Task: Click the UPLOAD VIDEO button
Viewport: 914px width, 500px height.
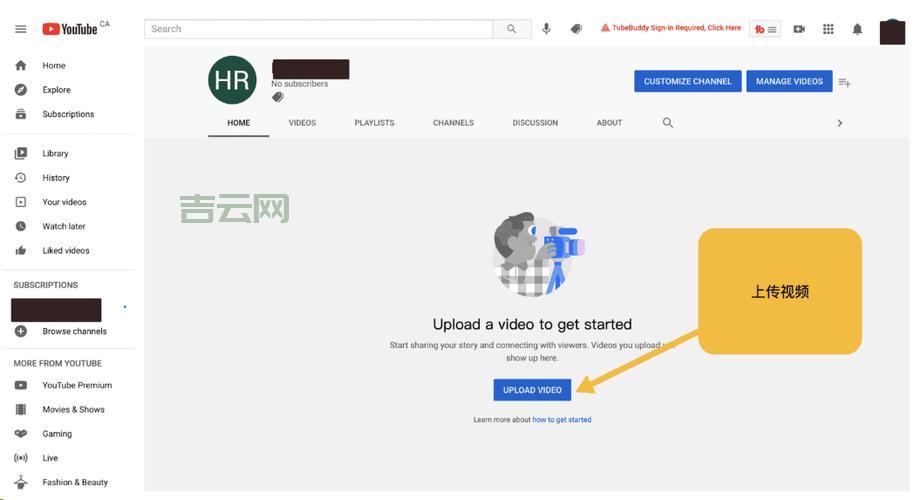Action: point(532,390)
